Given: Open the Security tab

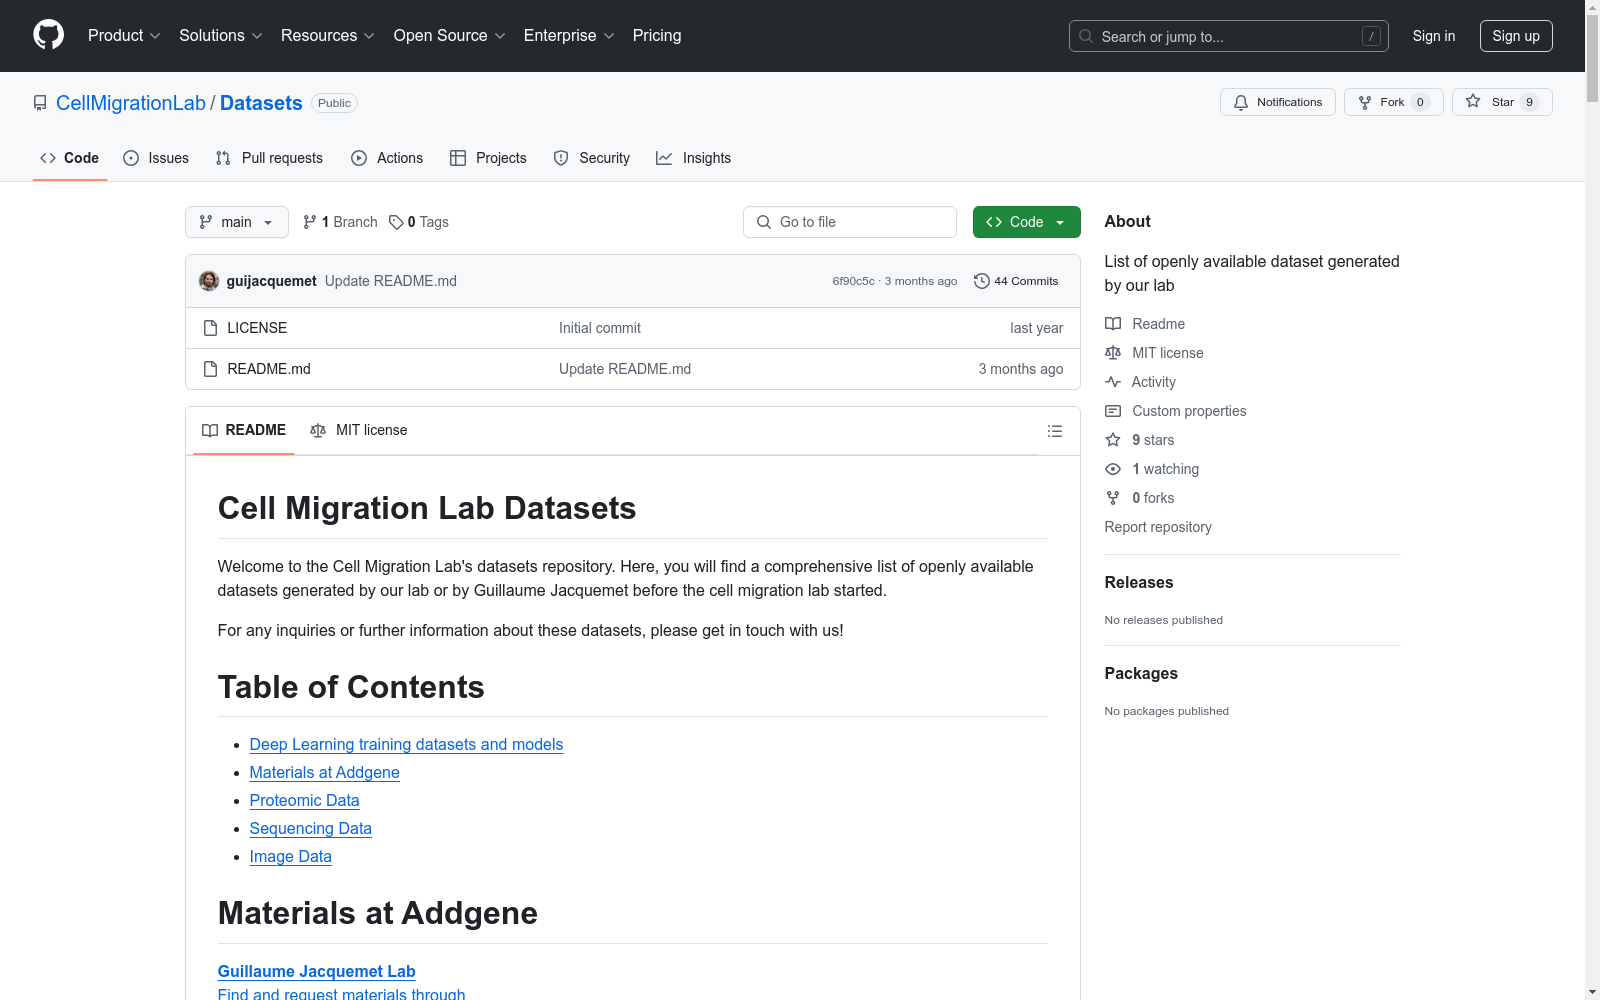Looking at the screenshot, I should pyautogui.click(x=592, y=158).
